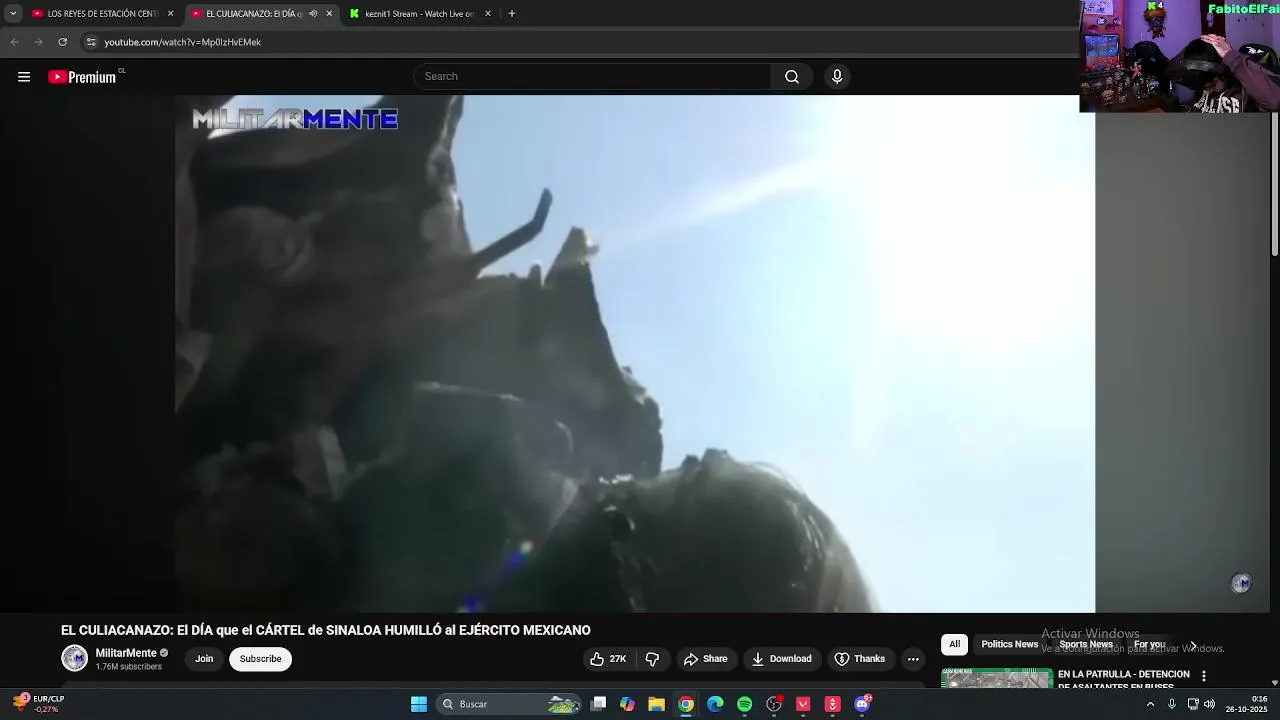
Task: Select the Sports News filter chip
Action: pos(1086,645)
